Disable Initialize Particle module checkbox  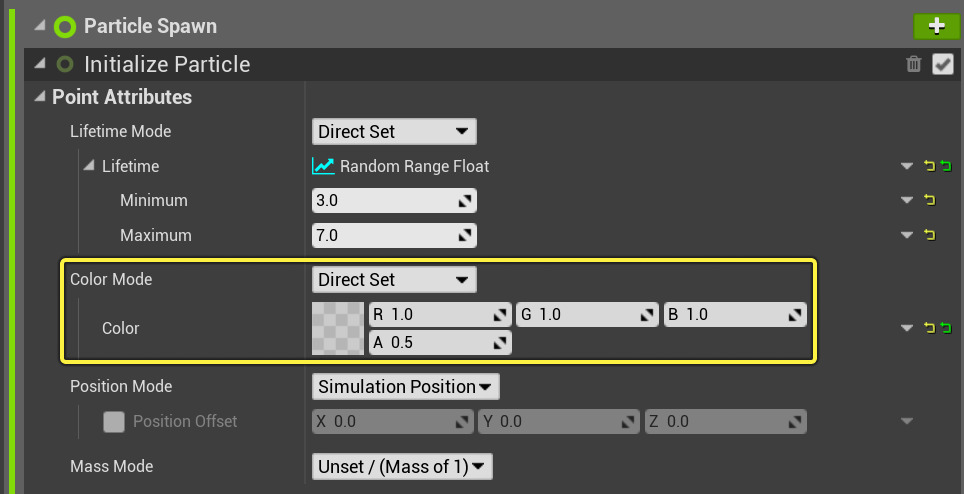[942, 65]
